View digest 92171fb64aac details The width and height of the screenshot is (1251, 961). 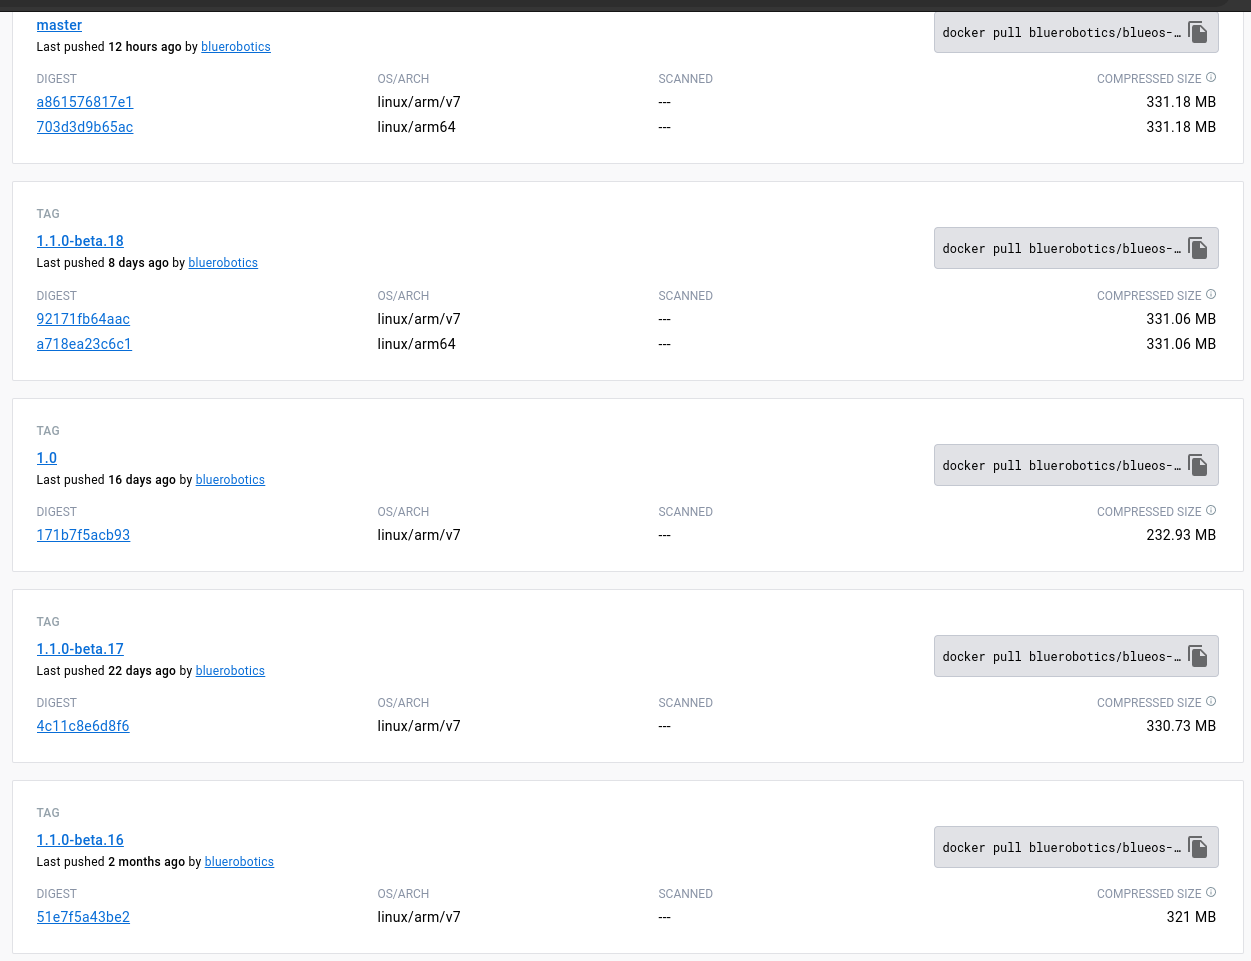pyautogui.click(x=83, y=319)
